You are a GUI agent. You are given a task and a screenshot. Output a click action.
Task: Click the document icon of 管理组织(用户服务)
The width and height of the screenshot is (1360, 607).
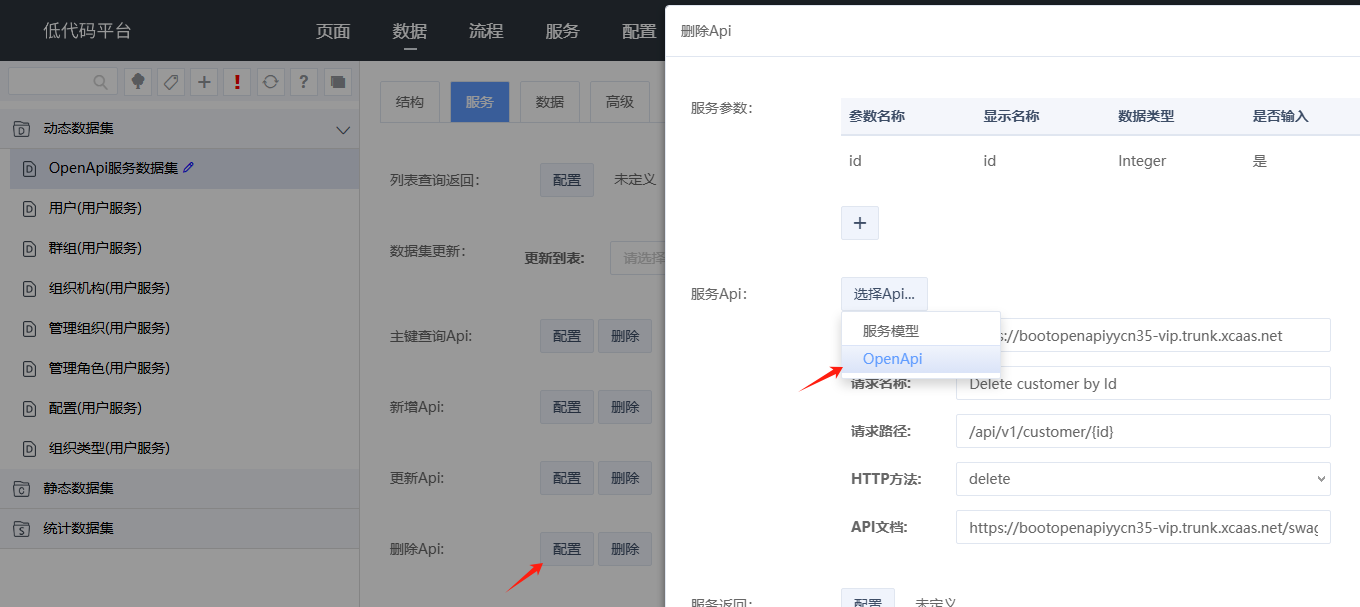29,329
